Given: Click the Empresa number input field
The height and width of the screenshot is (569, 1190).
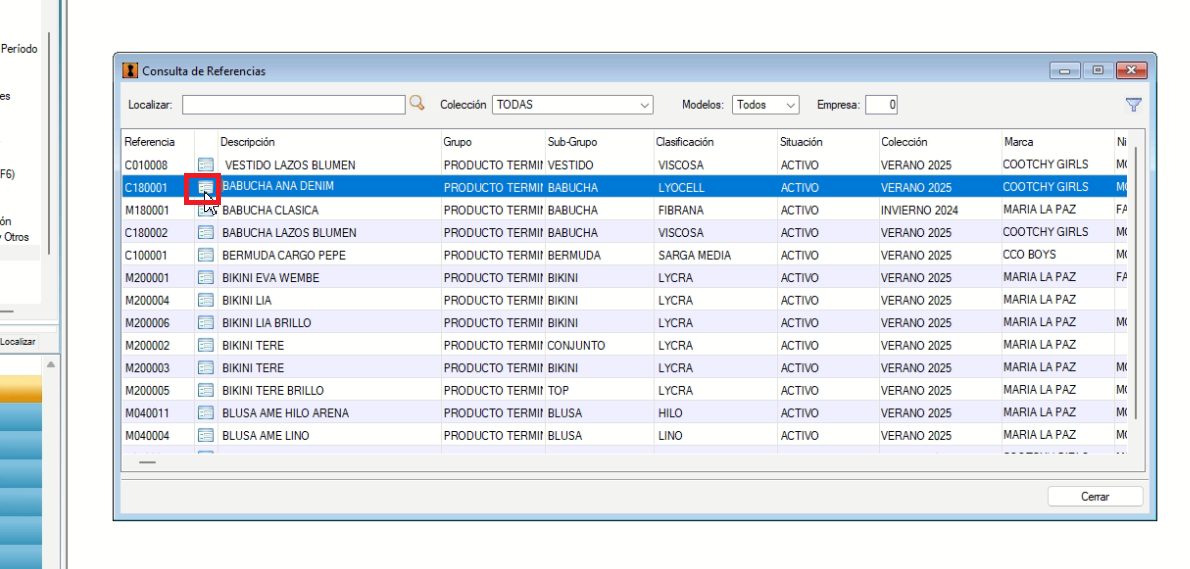Looking at the screenshot, I should click(882, 105).
